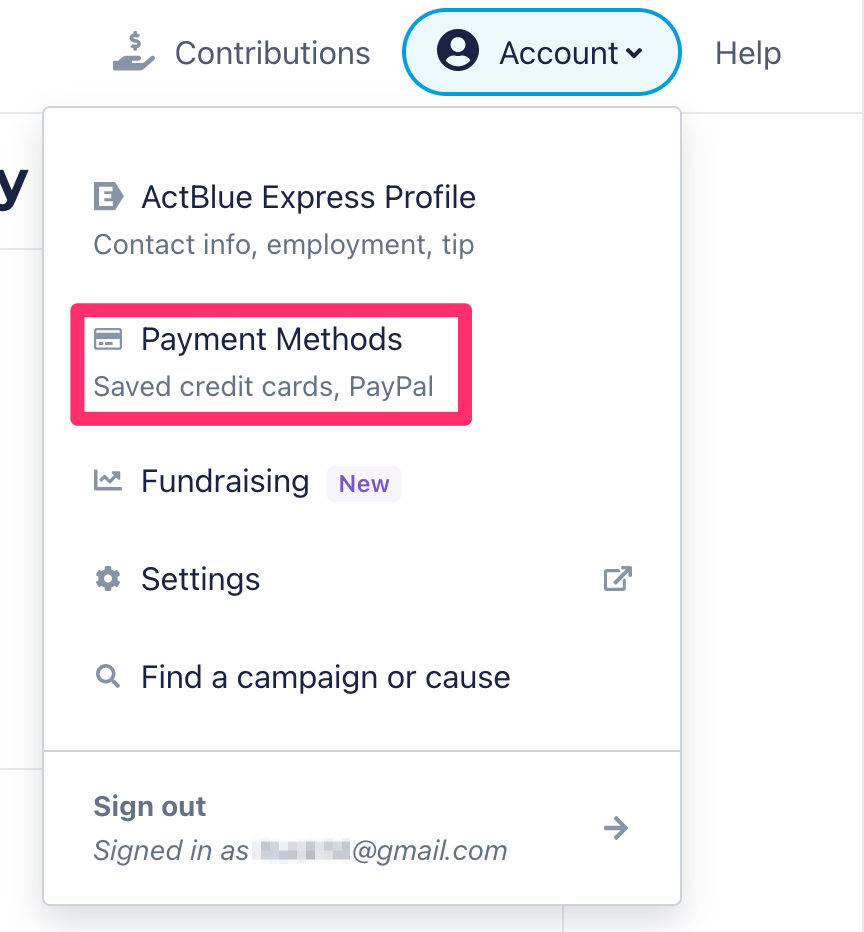Select the Fundraising menu entry
The height and width of the screenshot is (932, 864).
225,481
